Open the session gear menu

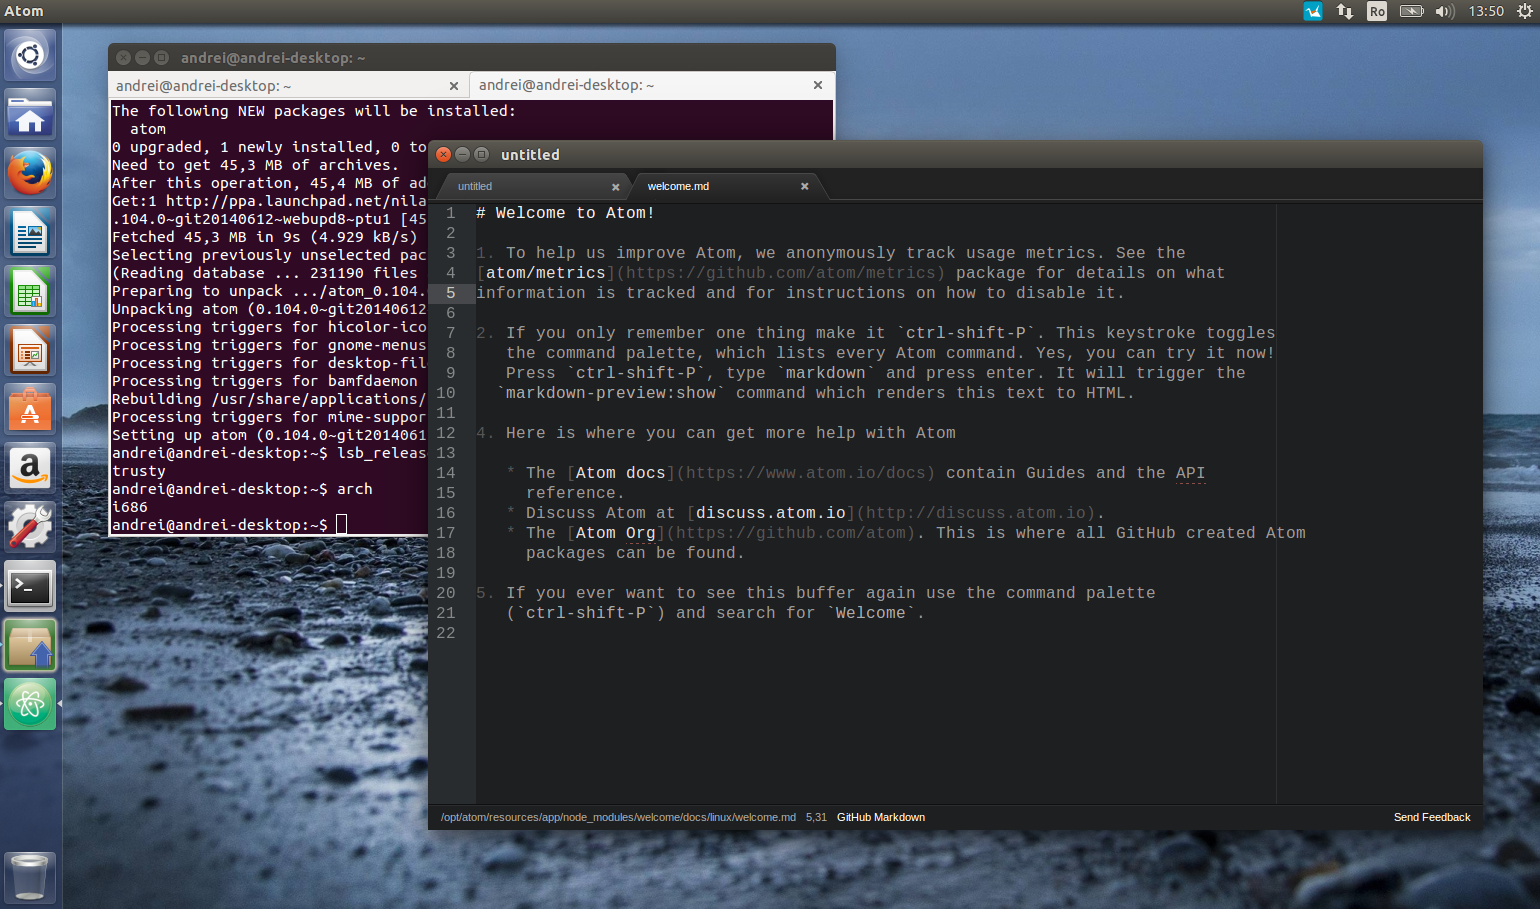point(1524,11)
